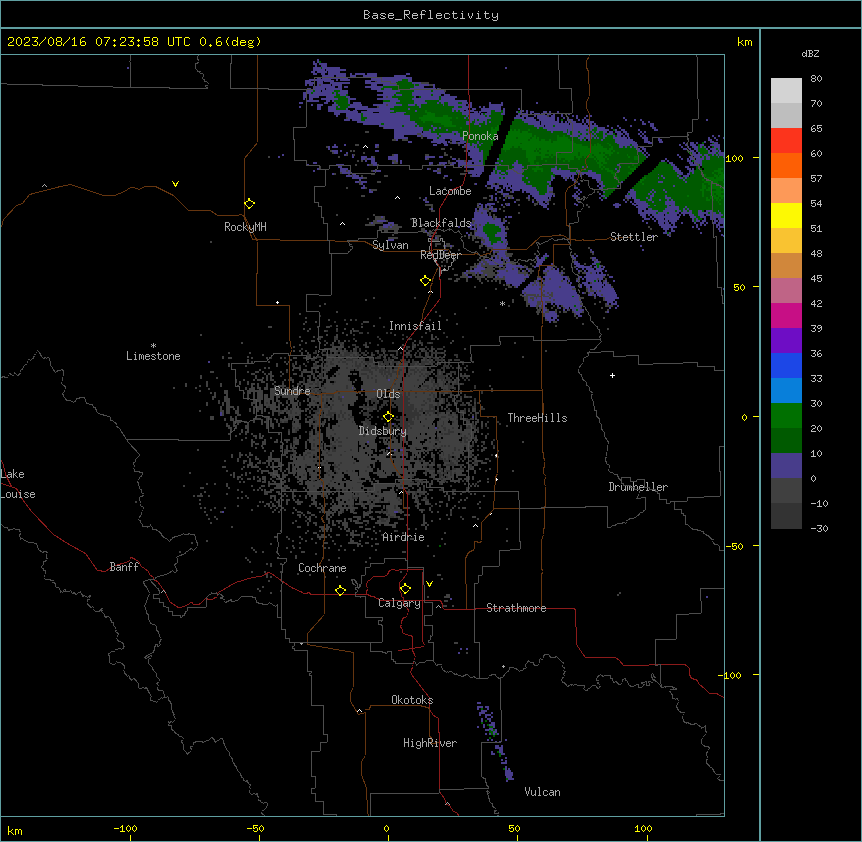Click the RockyMH label

click(x=245, y=227)
